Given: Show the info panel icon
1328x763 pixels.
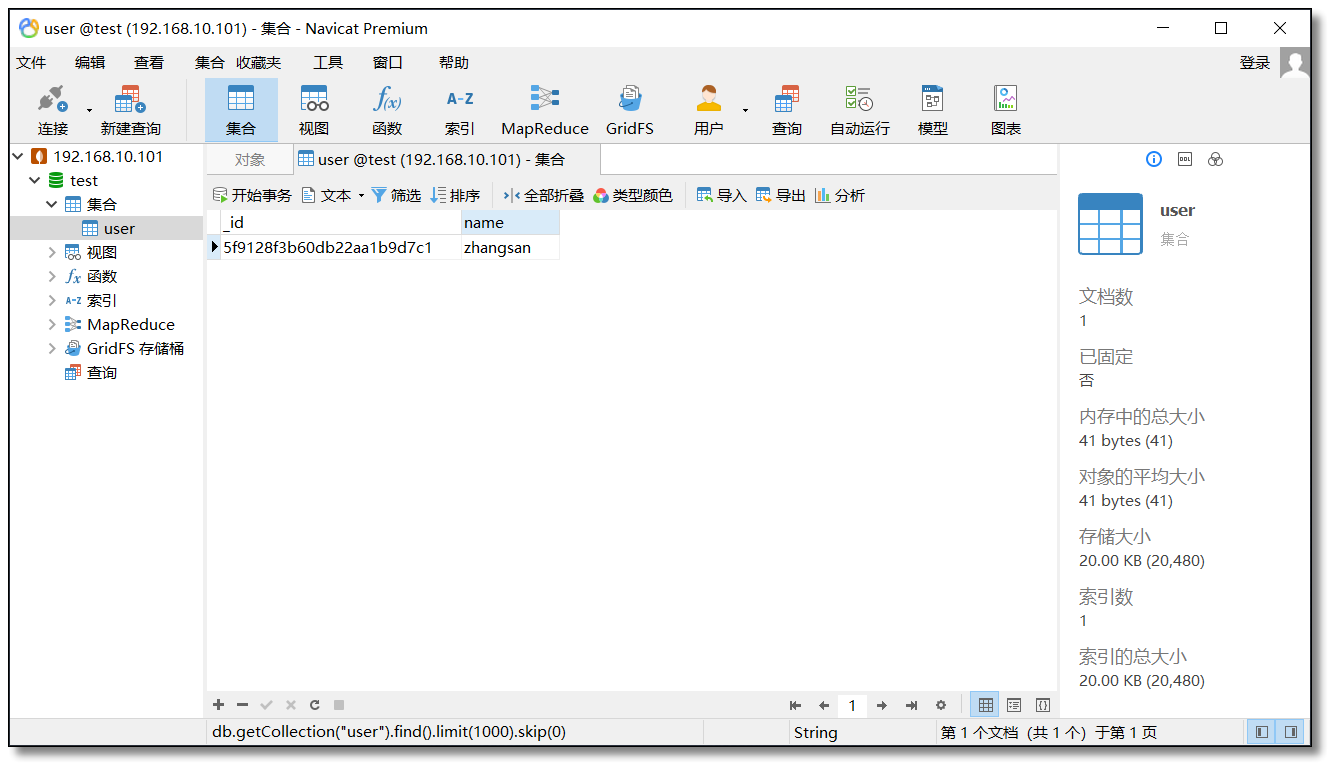Looking at the screenshot, I should [x=1153, y=159].
